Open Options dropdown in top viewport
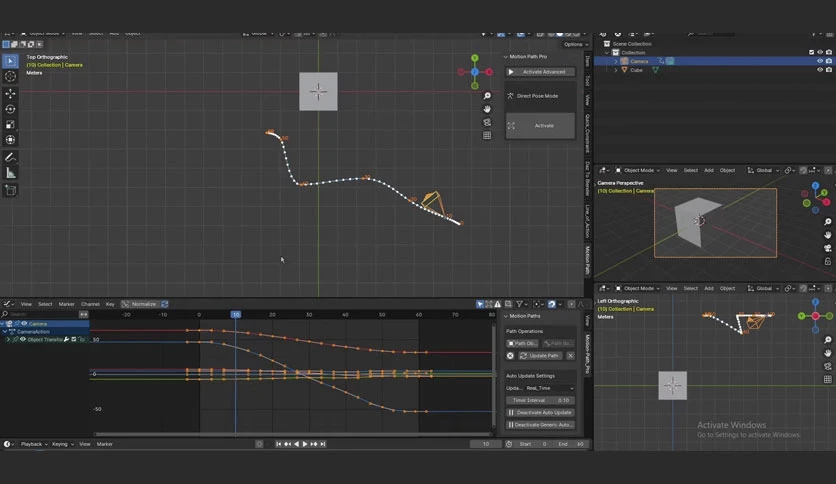 (575, 44)
